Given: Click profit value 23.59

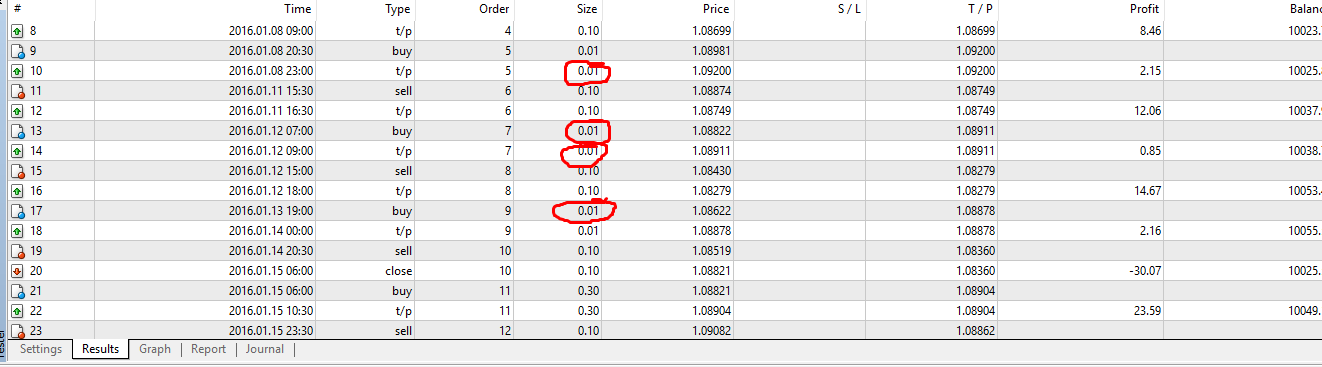Looking at the screenshot, I should pyautogui.click(x=1147, y=311).
